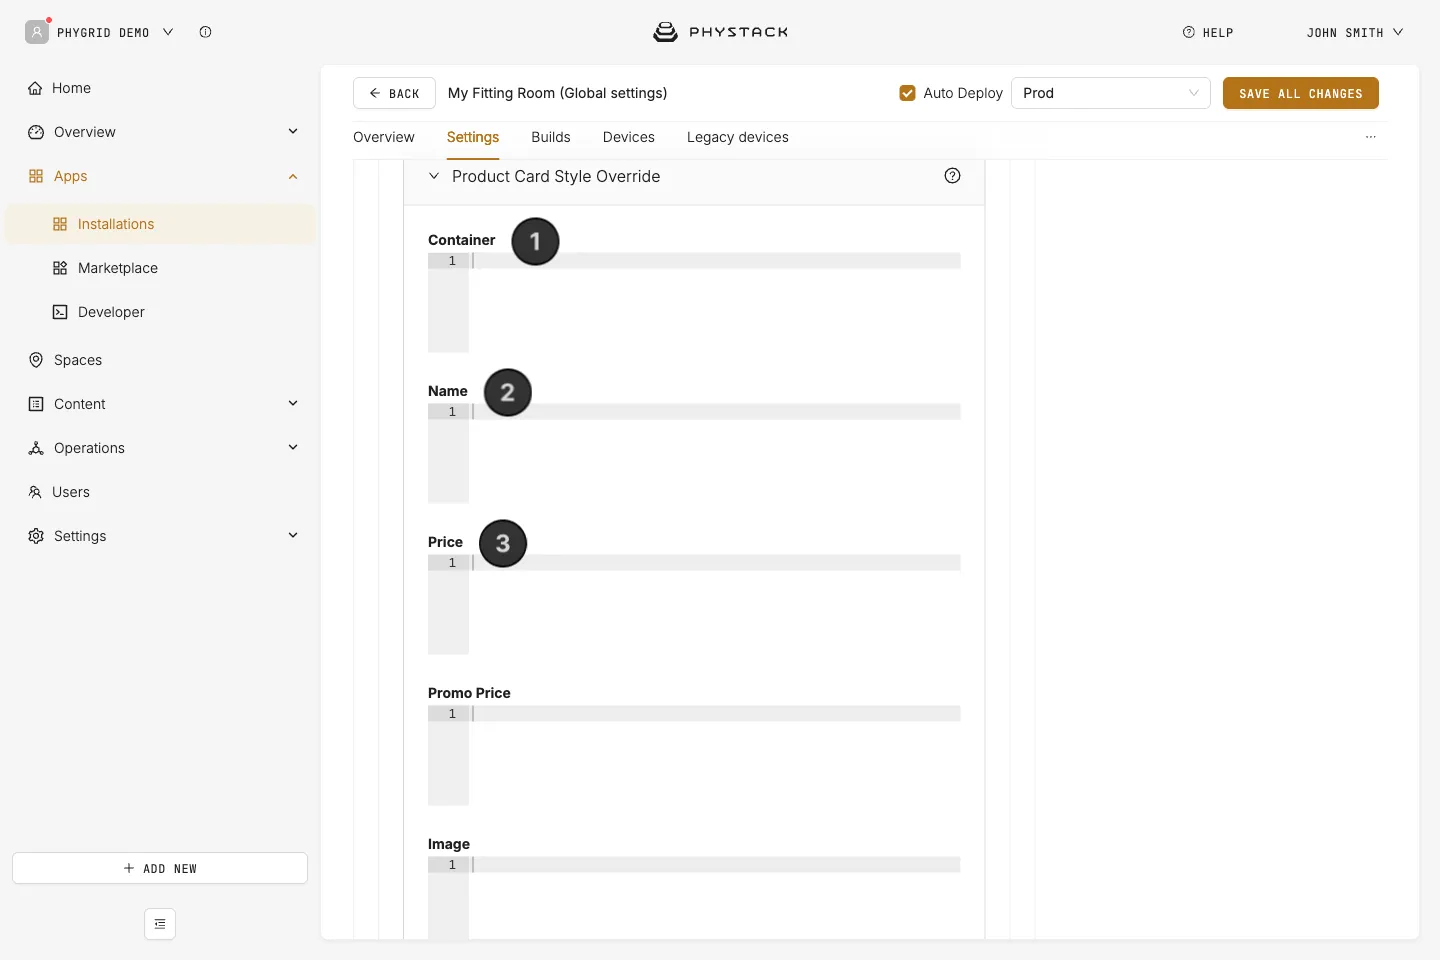Click into the Promo Price code editor
The width and height of the screenshot is (1440, 960).
(x=694, y=756)
